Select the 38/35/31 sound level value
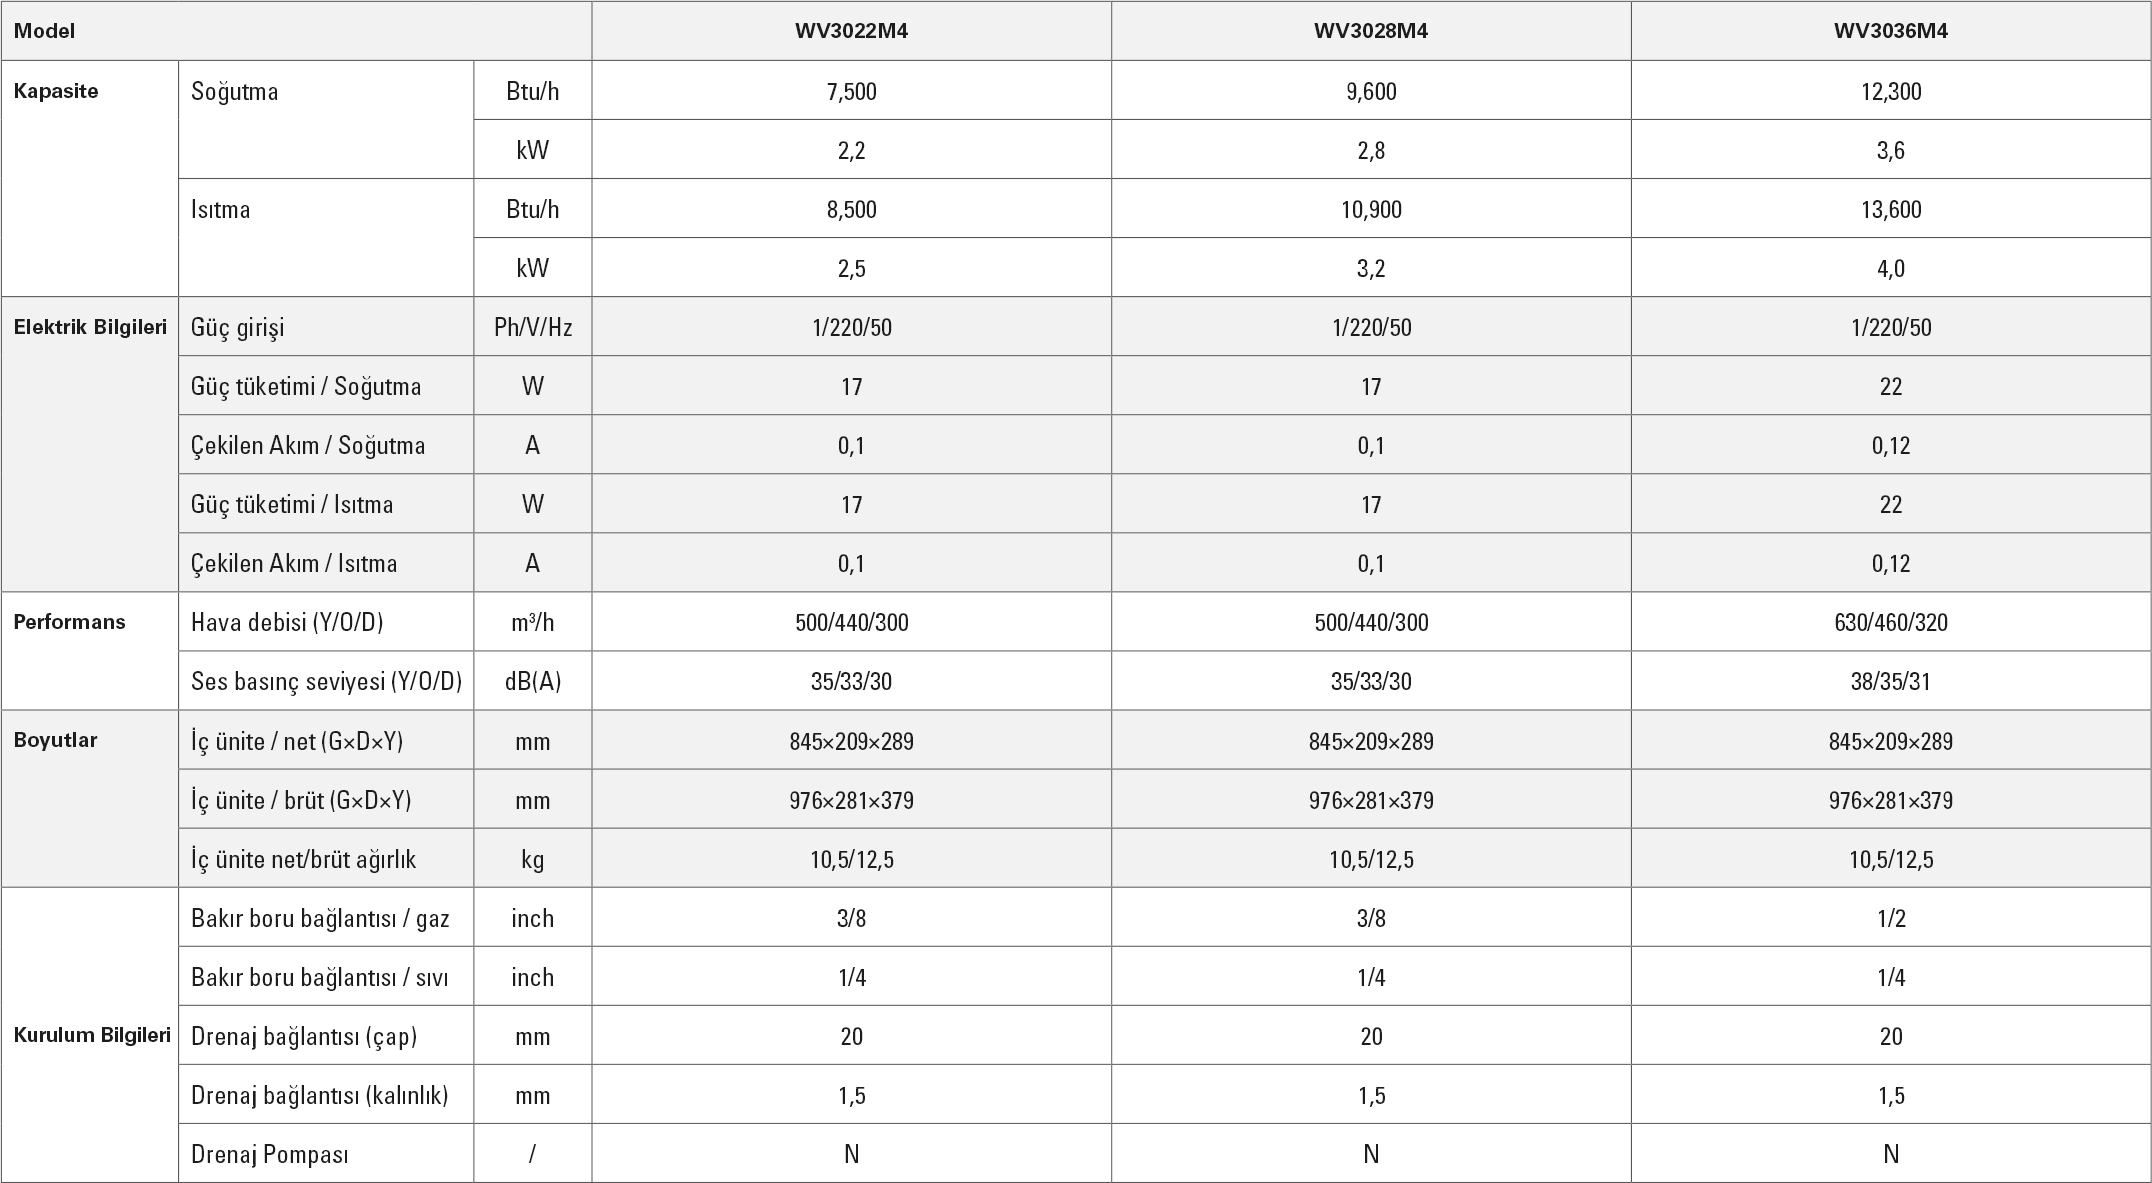 tap(1890, 681)
